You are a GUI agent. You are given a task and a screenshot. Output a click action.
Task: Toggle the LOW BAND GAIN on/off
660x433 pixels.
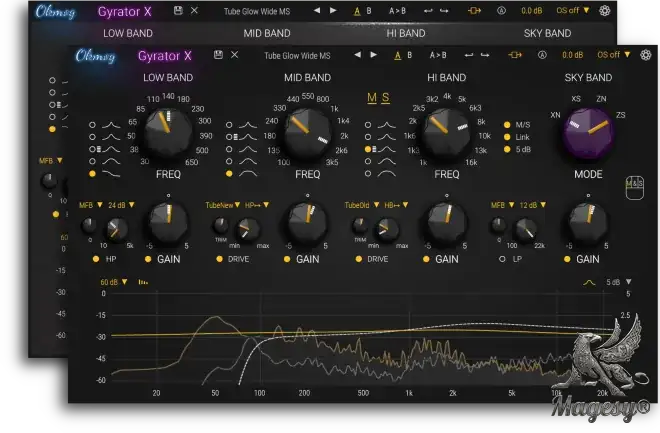148,259
